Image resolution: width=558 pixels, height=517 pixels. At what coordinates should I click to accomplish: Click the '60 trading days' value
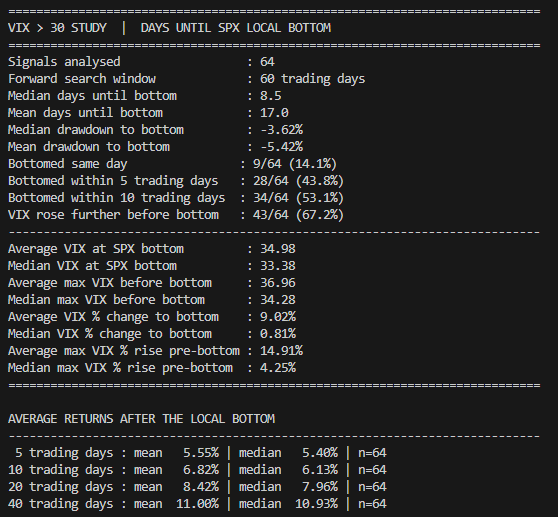pos(312,79)
